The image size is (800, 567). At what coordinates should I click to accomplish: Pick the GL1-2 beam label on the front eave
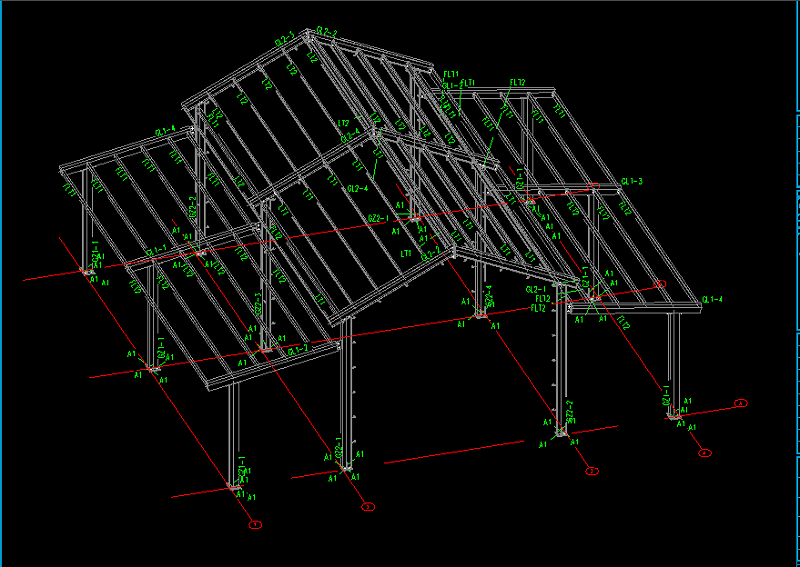(296, 350)
